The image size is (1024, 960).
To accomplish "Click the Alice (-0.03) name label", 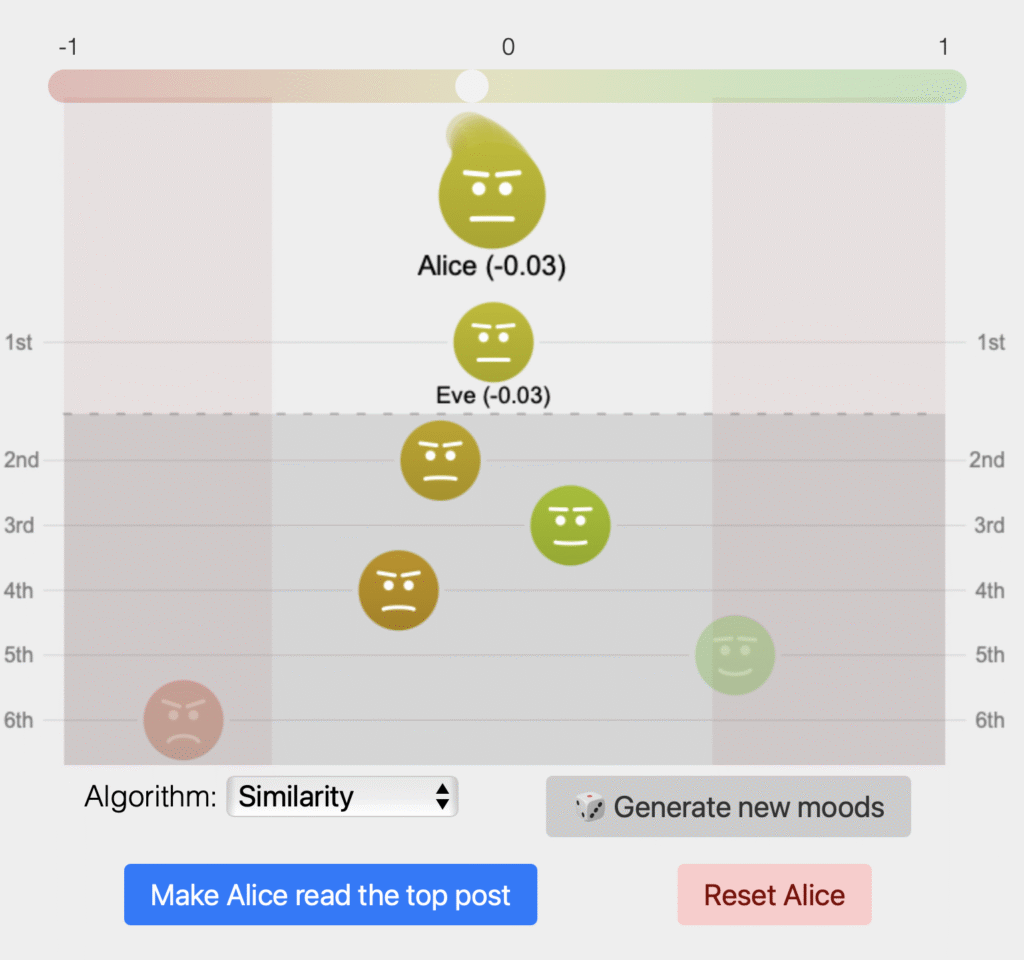I will tap(492, 267).
